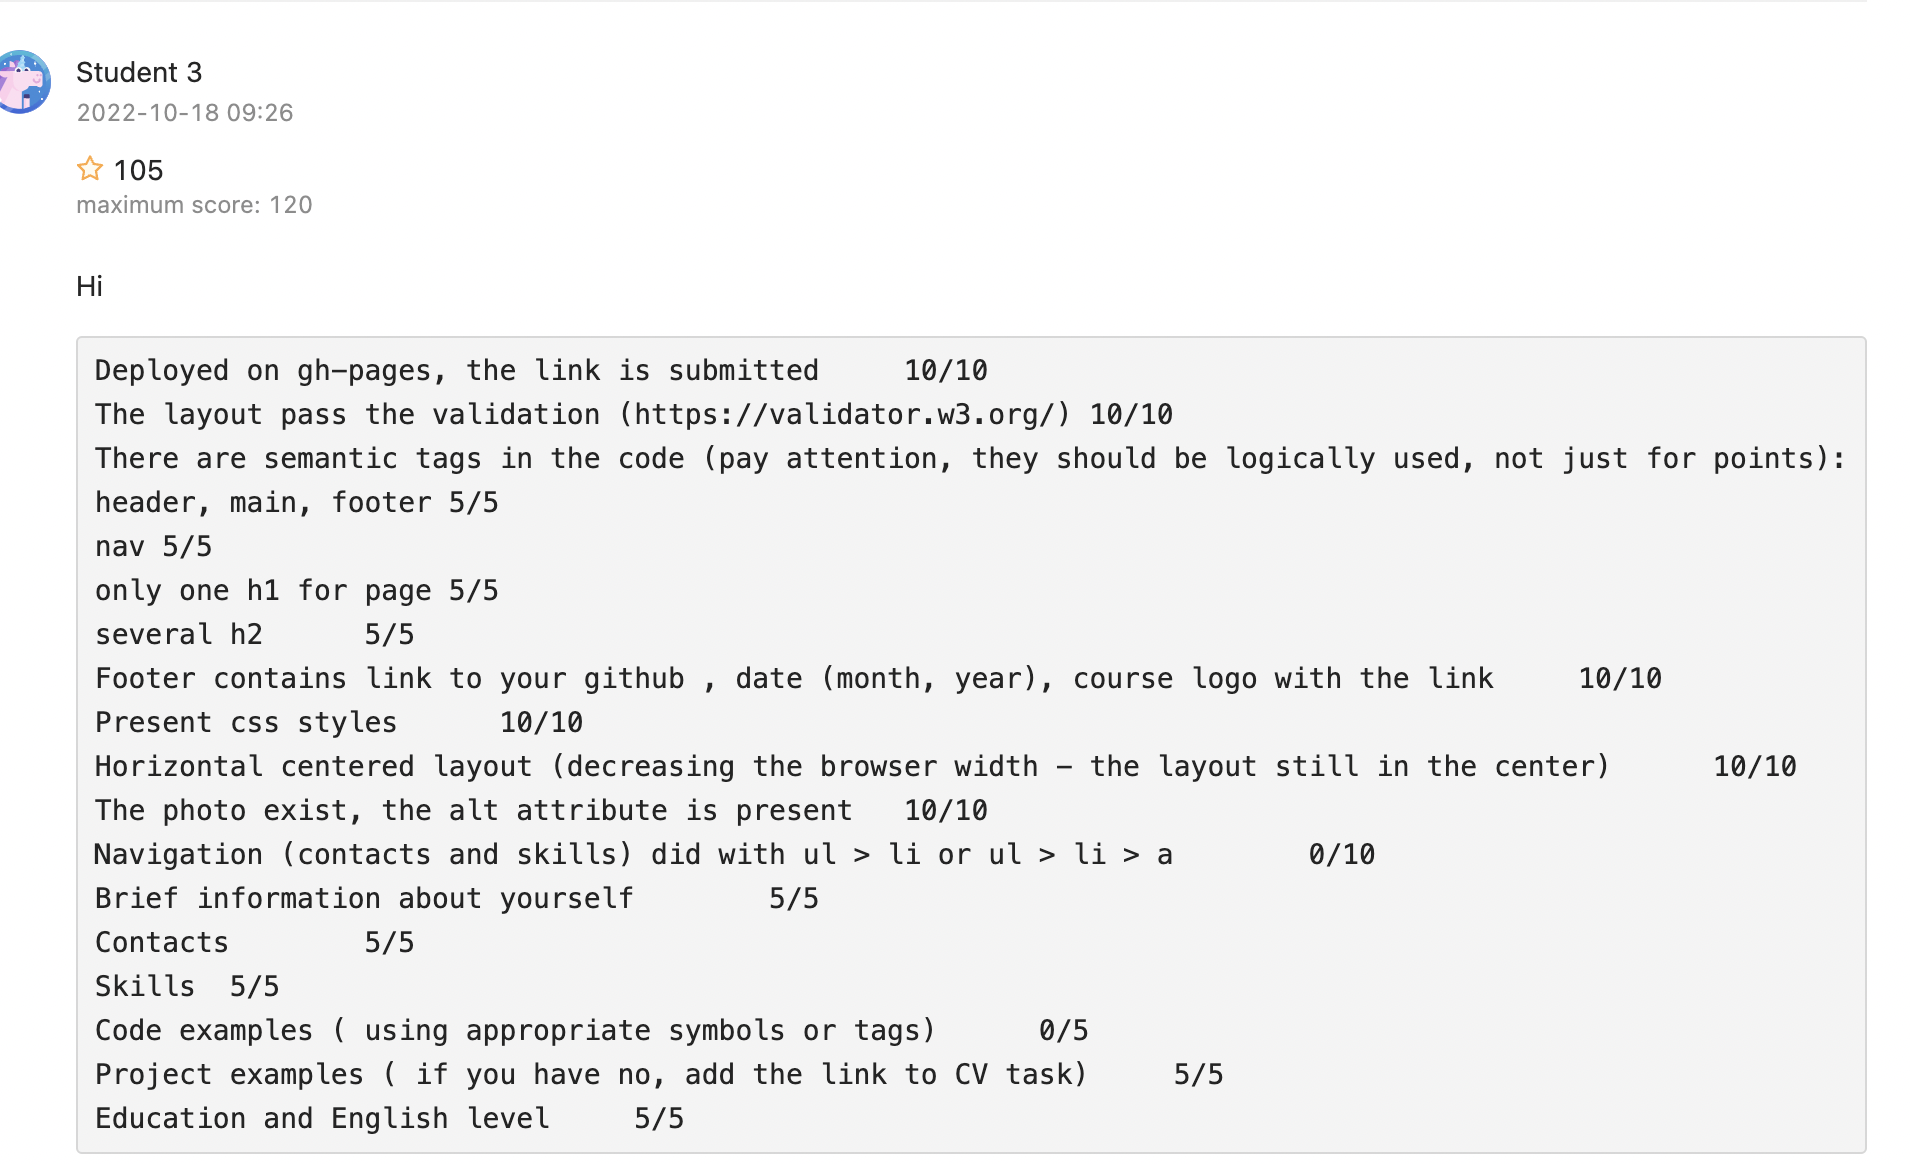Click The photo exist score line
The image size is (1910, 1164).
point(540,810)
